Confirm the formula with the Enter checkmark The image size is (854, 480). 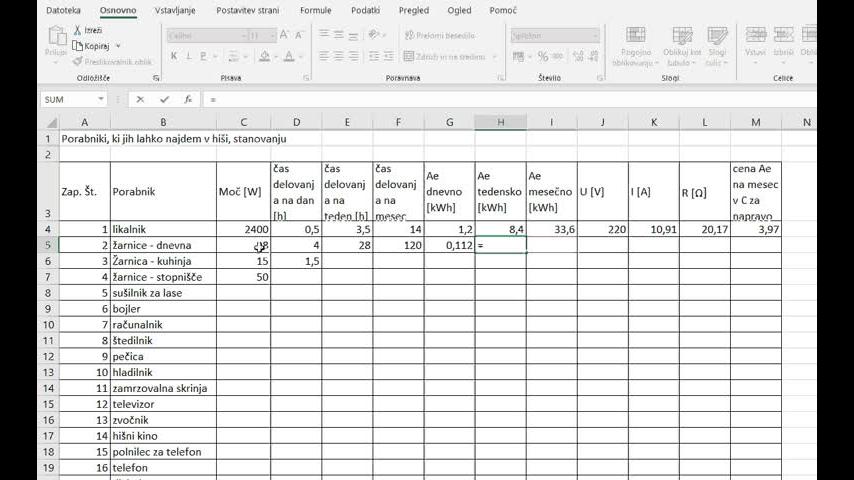(x=164, y=100)
